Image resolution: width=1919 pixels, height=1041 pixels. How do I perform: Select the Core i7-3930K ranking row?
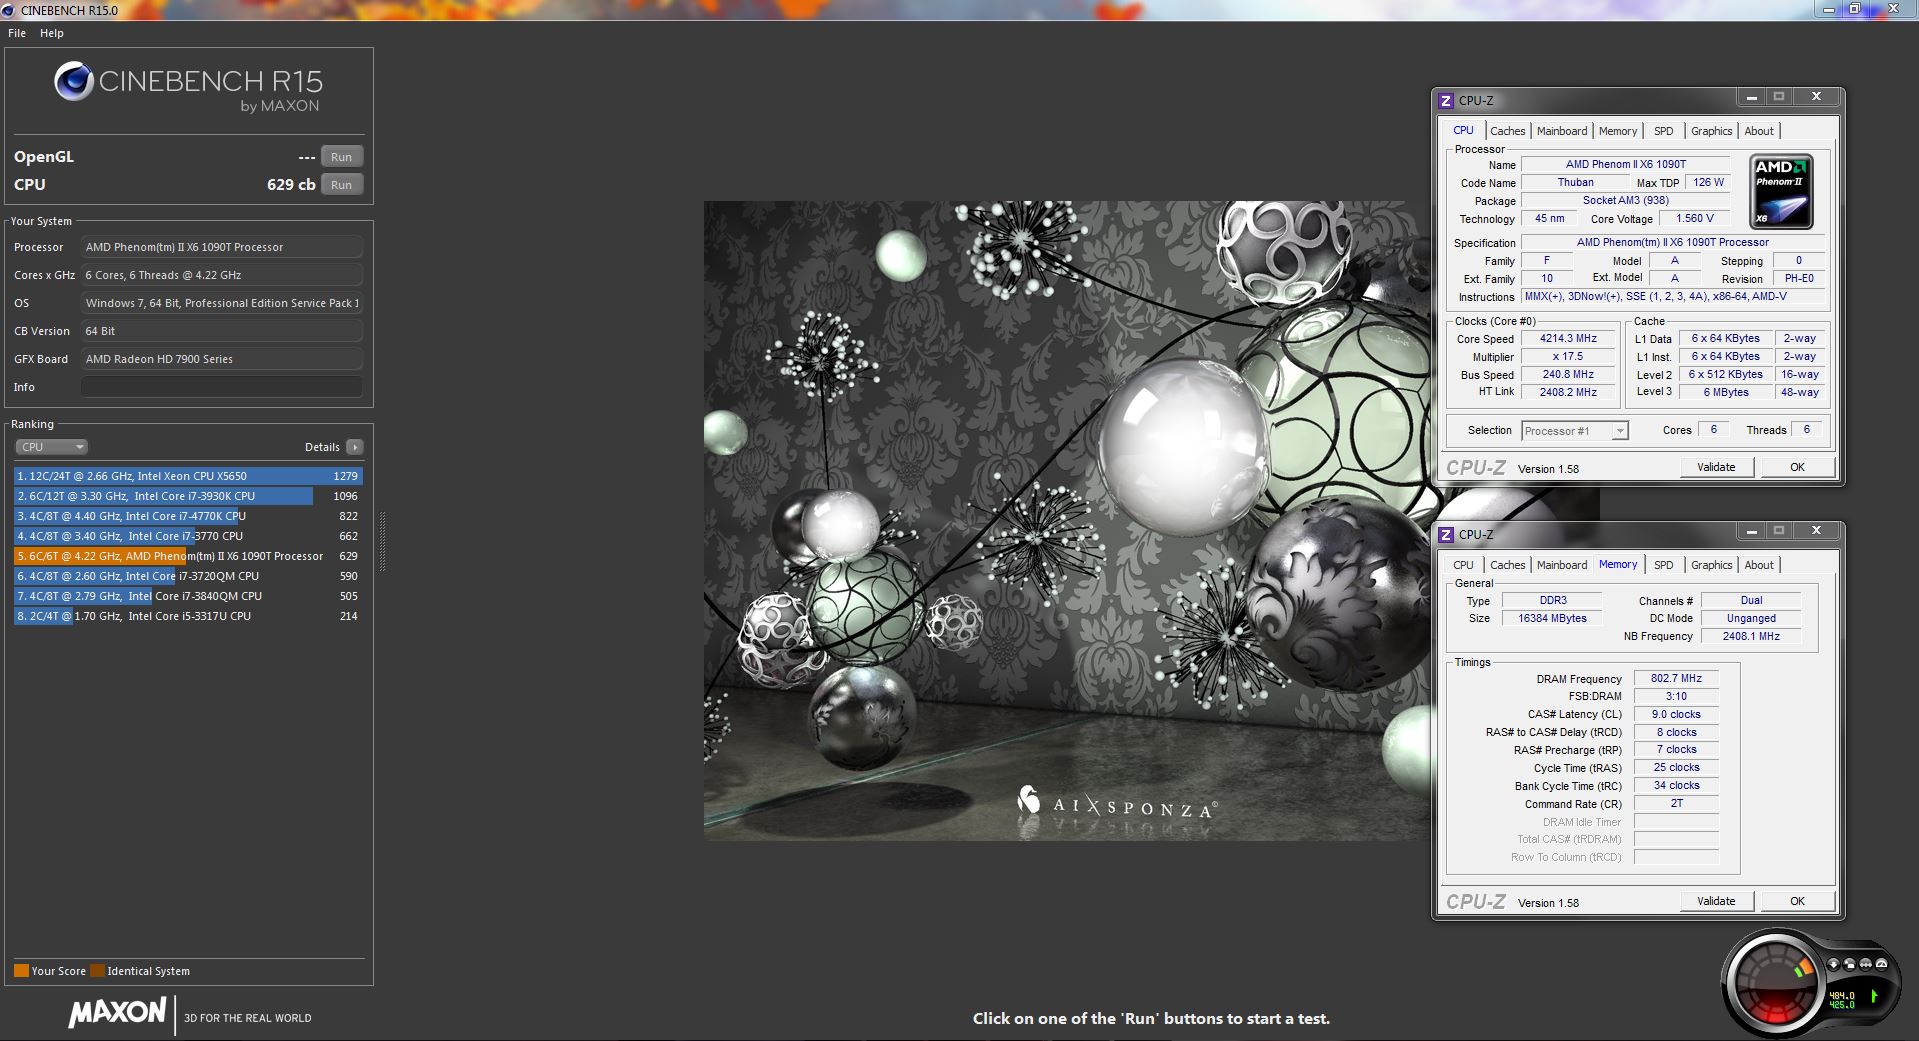point(188,496)
